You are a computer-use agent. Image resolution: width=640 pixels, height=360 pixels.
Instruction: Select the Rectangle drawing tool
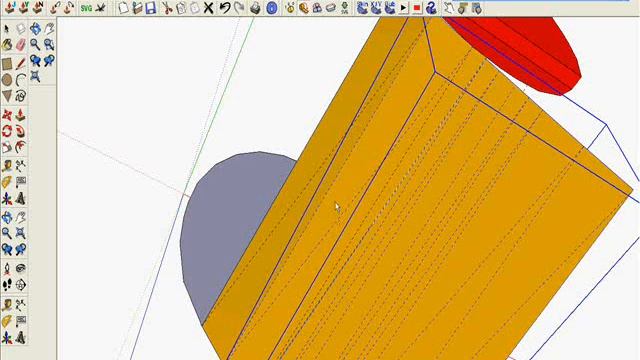7,64
